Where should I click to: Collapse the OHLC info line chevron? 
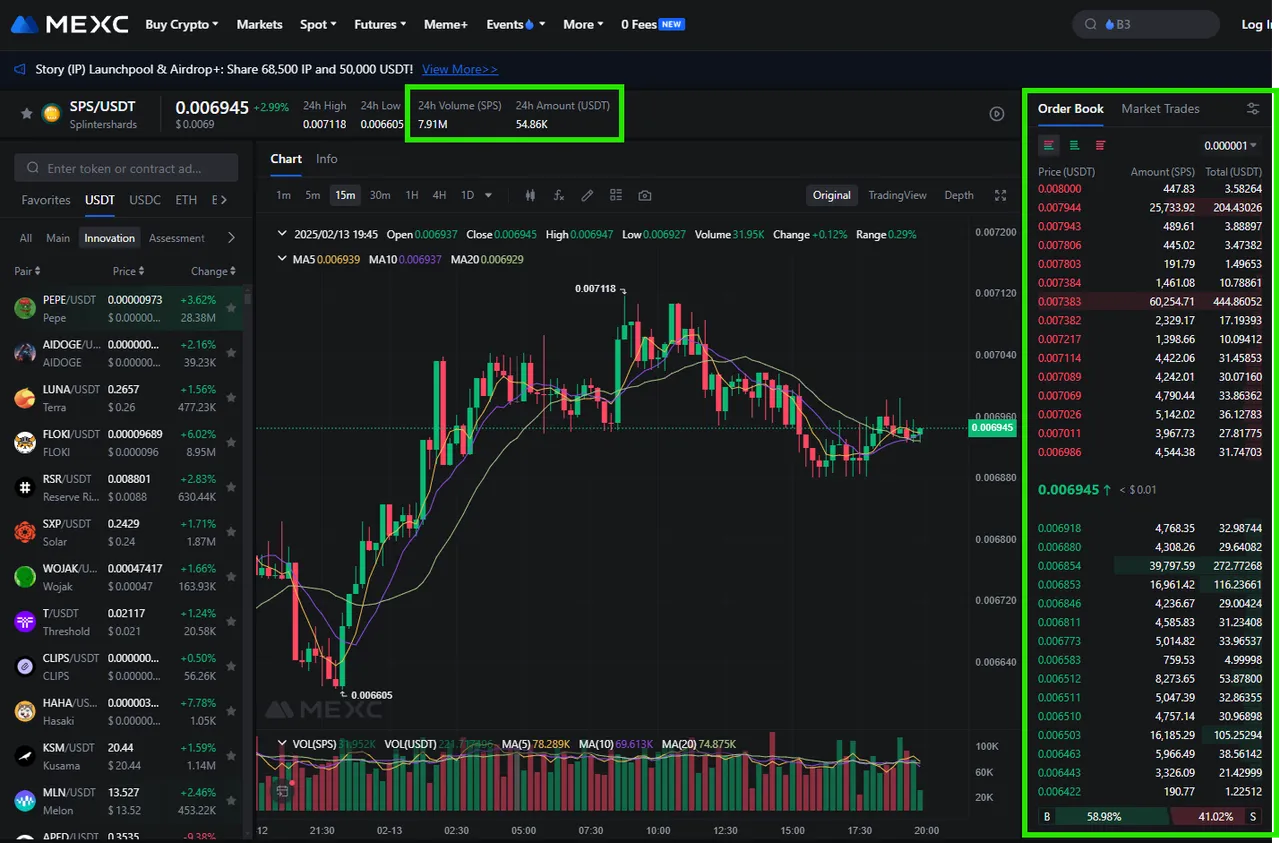[282, 234]
